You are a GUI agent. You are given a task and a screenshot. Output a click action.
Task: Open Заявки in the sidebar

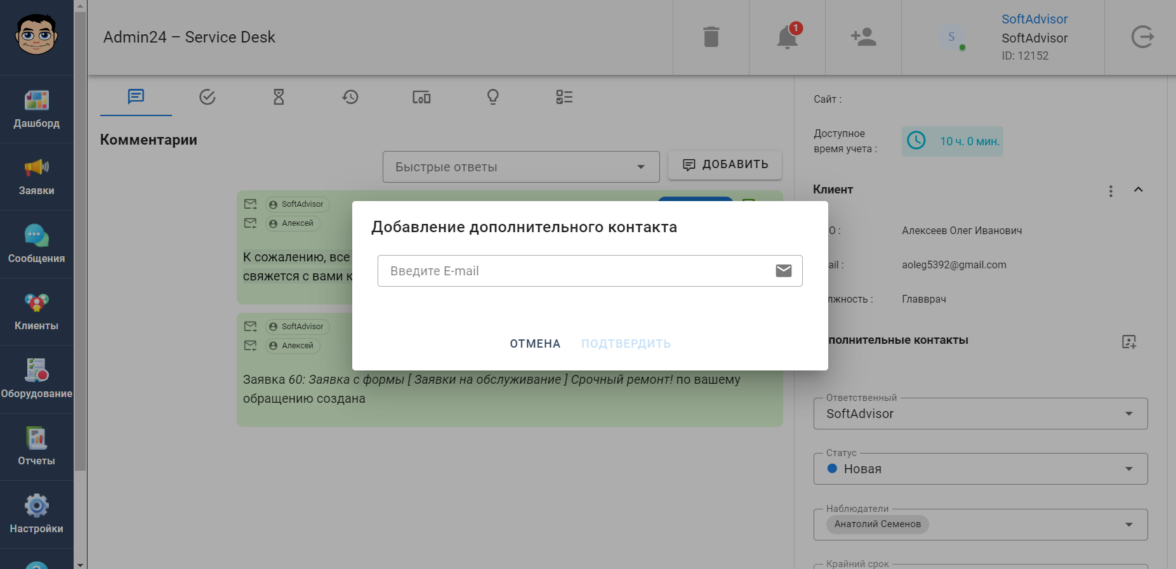(x=36, y=177)
